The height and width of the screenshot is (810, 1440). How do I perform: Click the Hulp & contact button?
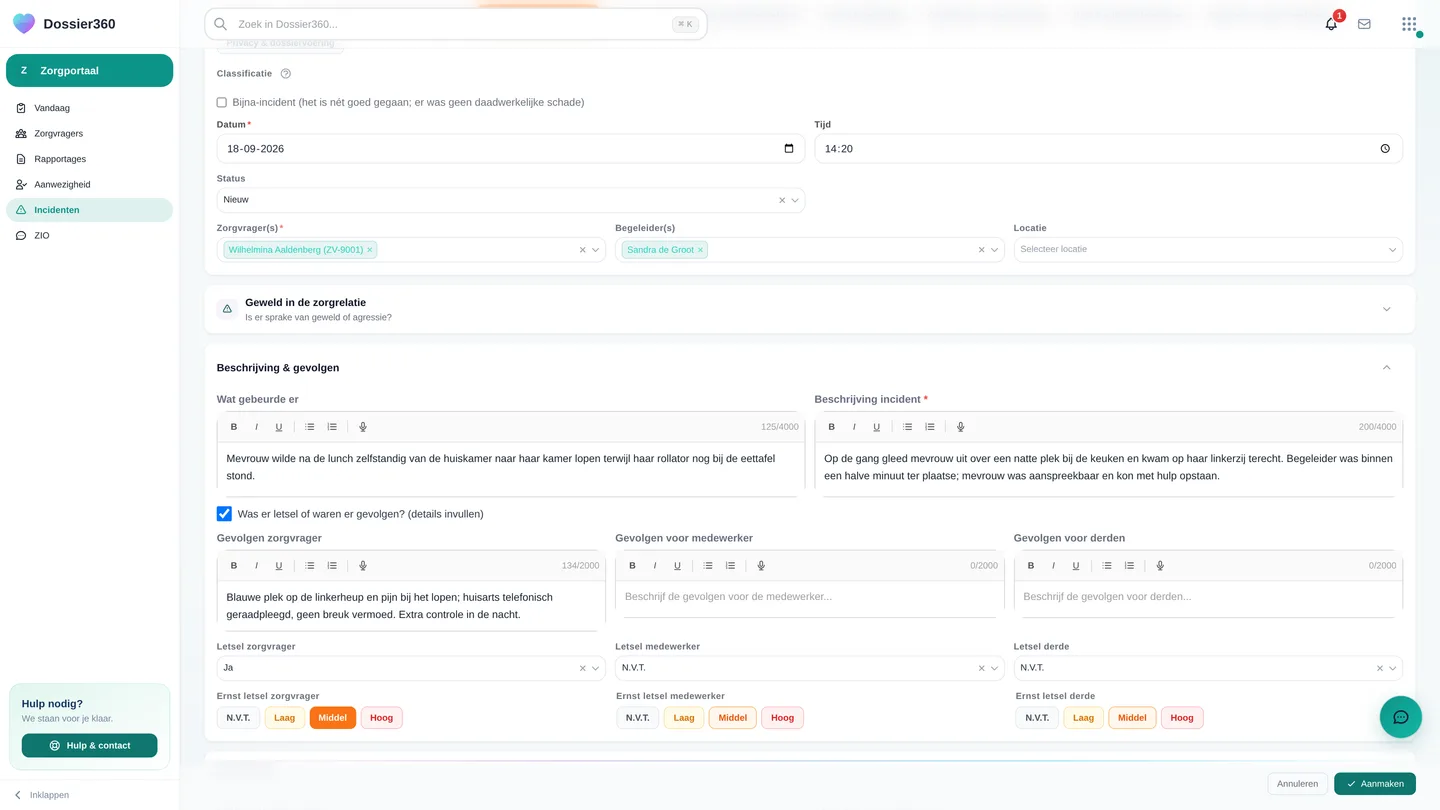click(89, 746)
